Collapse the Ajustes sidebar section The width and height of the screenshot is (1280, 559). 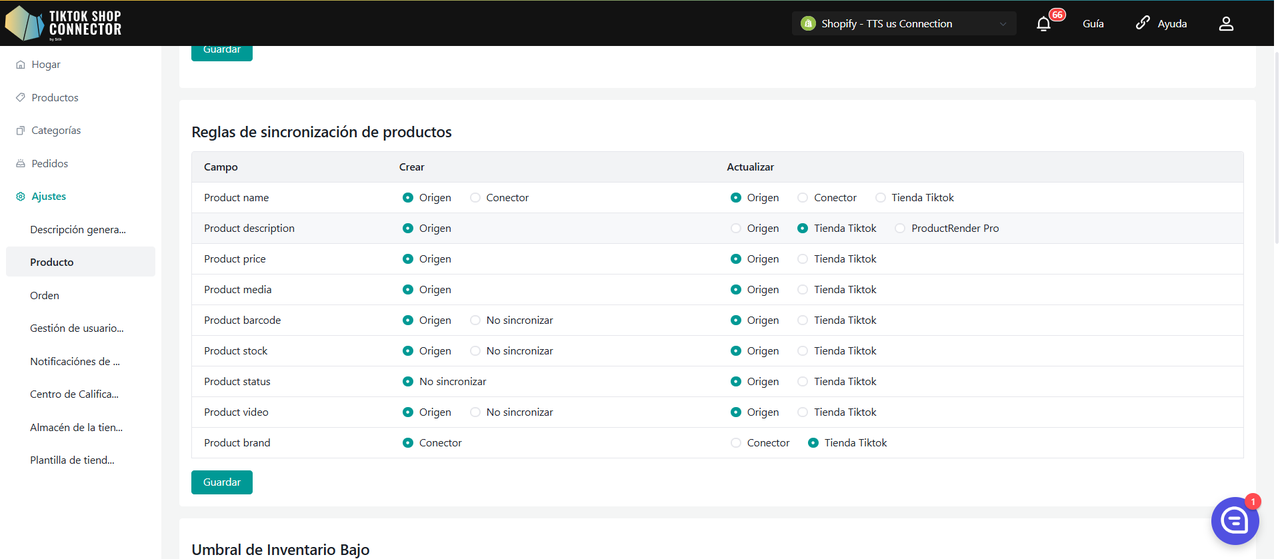[48, 197]
